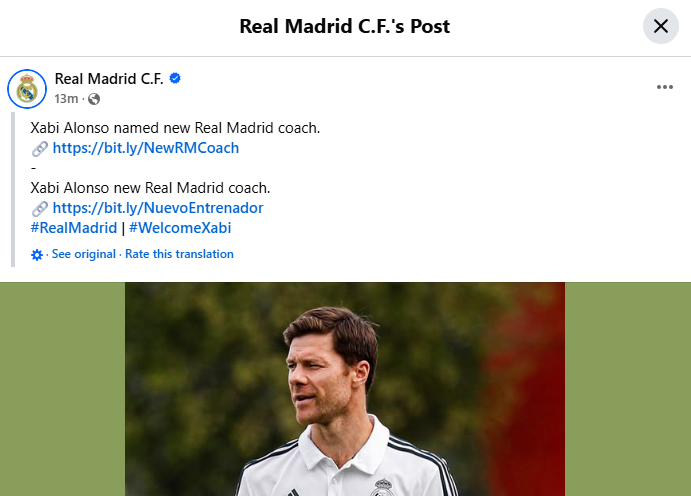Click the Real Madrid C.F.'s Post title
This screenshot has width=691, height=496.
coord(345,26)
